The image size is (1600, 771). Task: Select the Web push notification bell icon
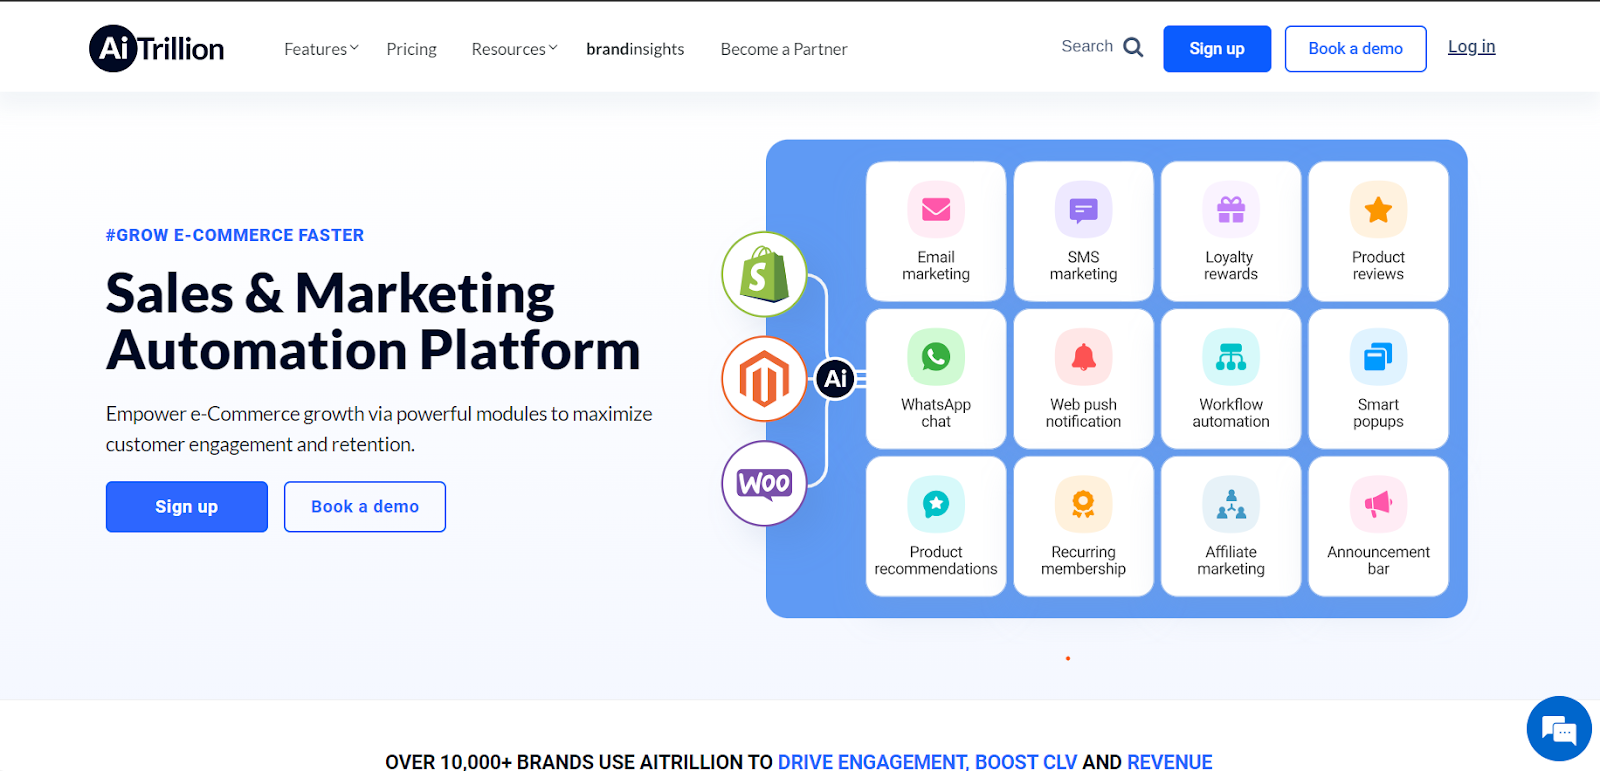point(1083,356)
